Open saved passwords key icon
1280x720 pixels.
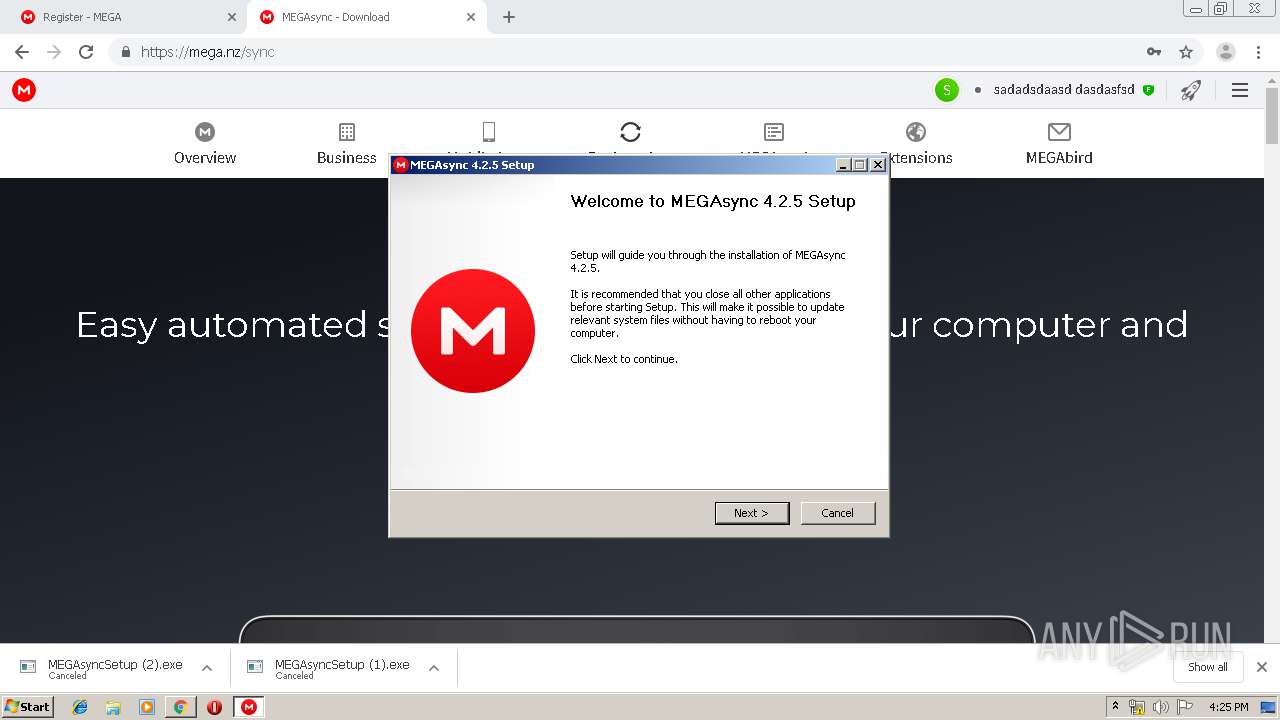(1154, 52)
